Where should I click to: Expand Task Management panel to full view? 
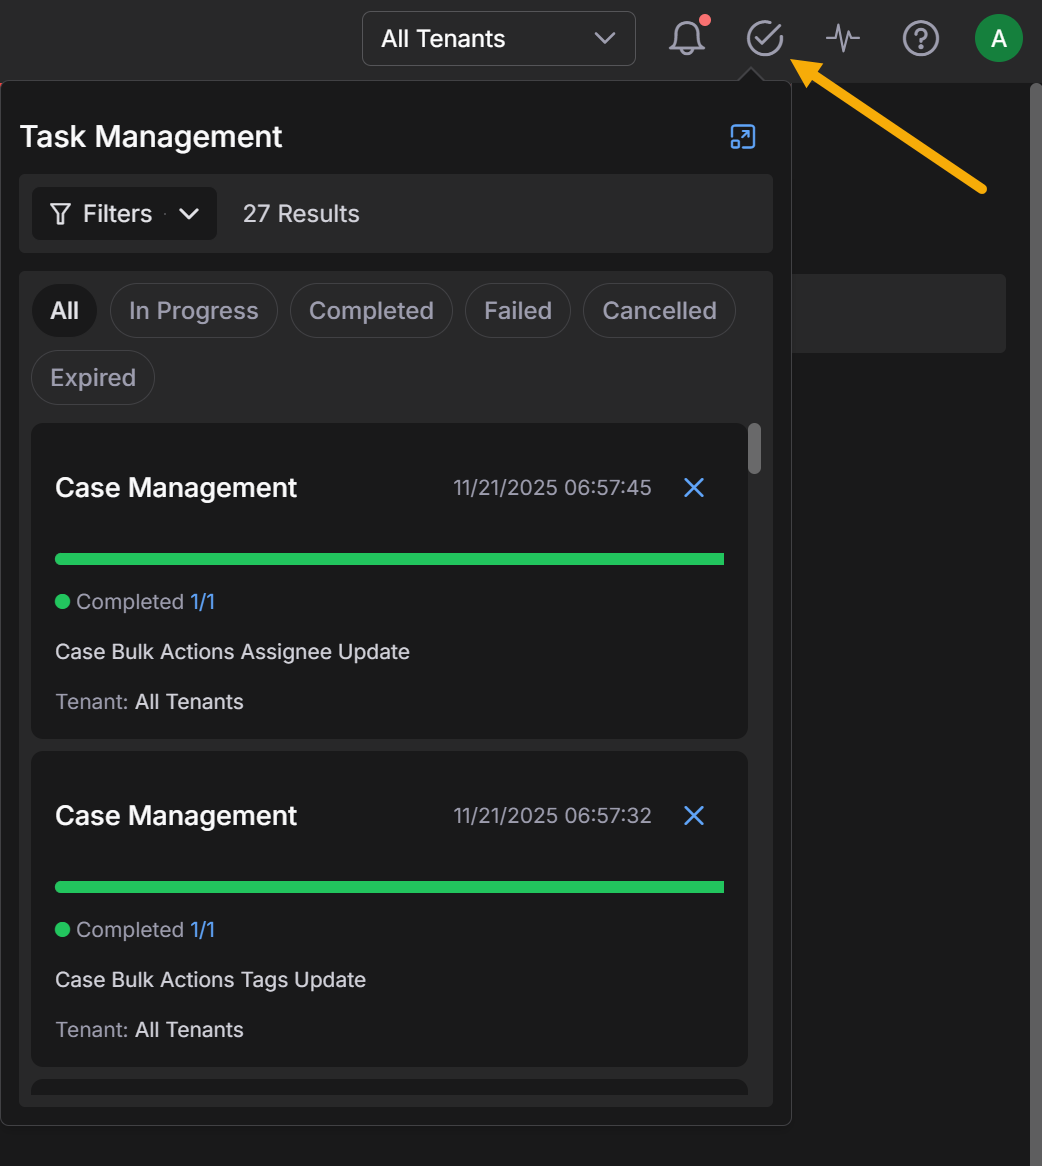[742, 137]
